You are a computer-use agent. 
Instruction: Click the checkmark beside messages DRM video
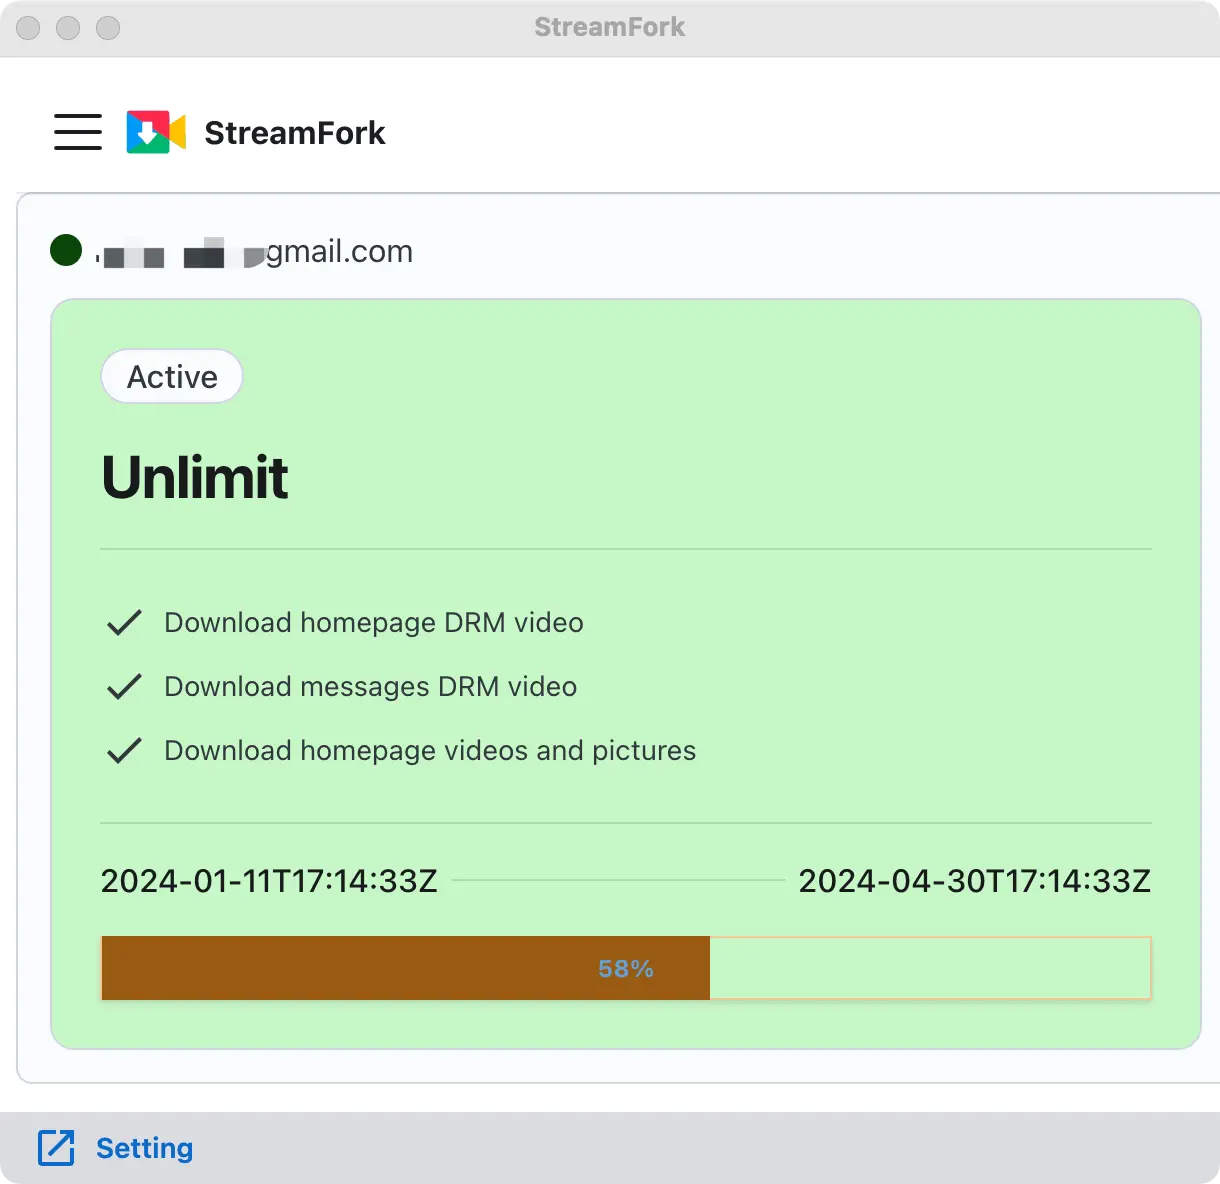pos(123,686)
